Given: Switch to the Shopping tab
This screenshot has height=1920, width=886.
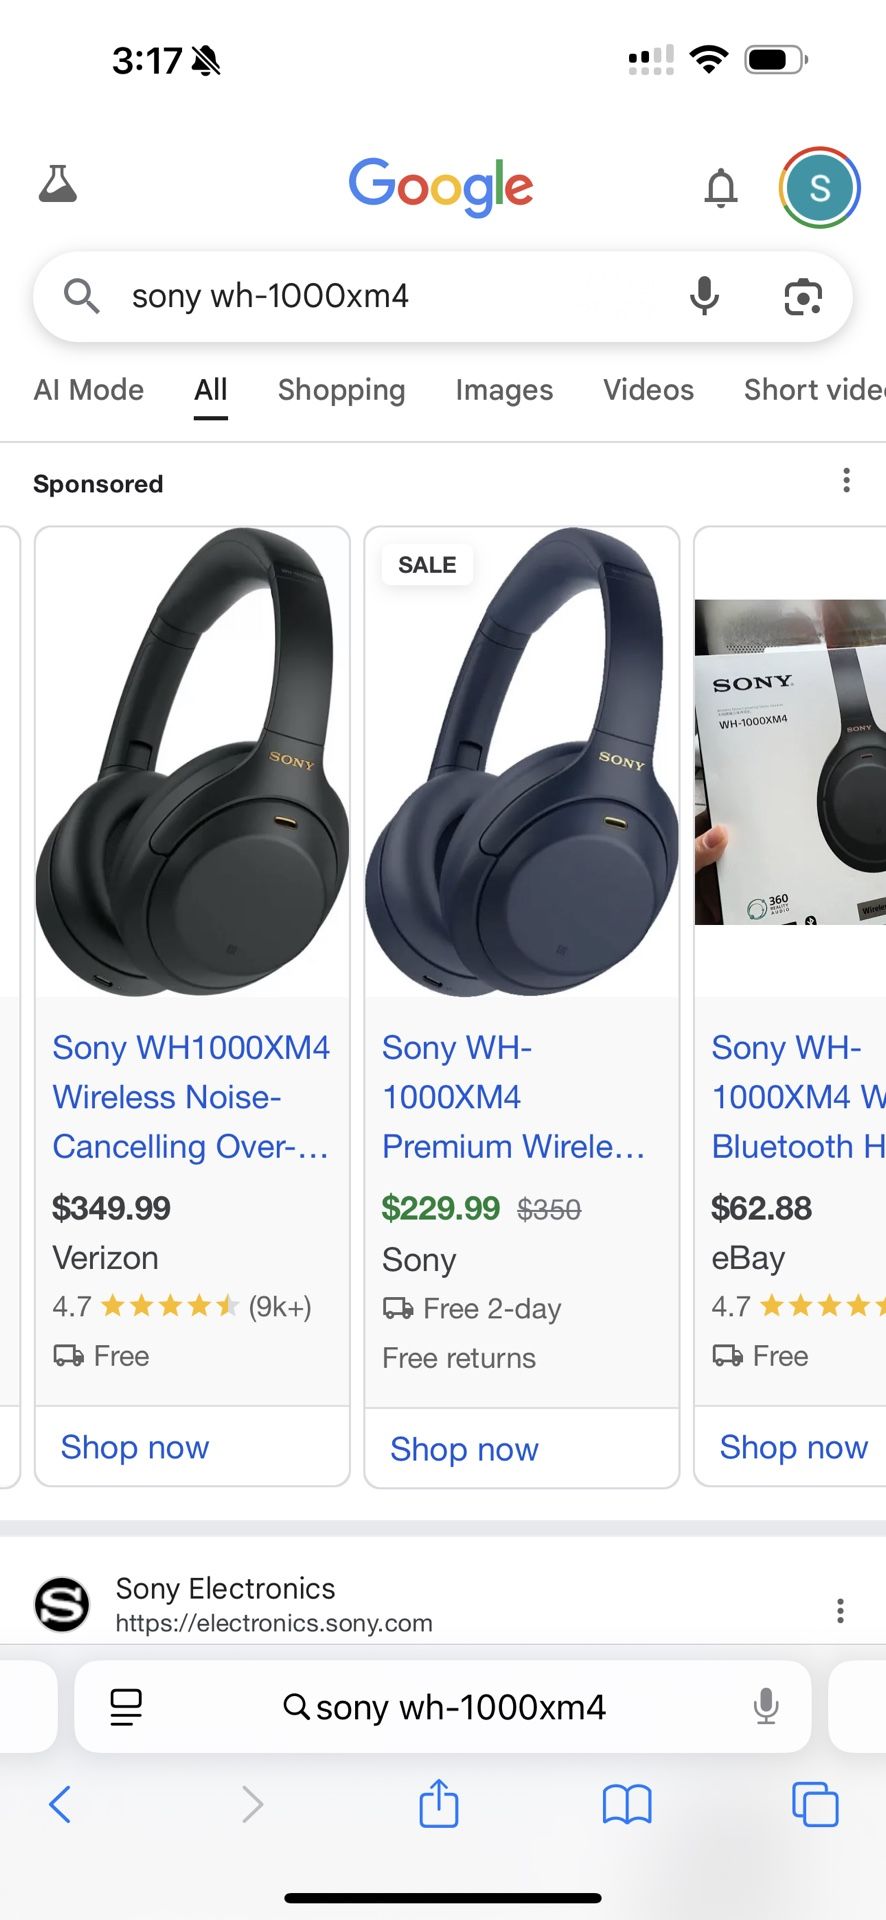Looking at the screenshot, I should (341, 390).
